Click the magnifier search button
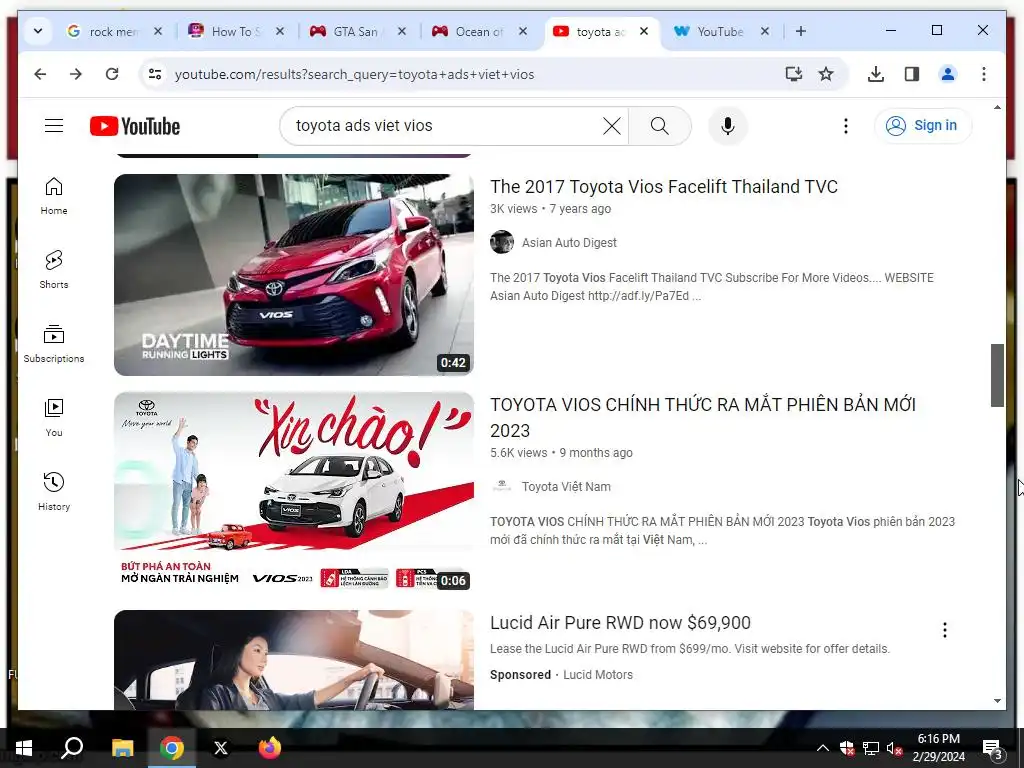The image size is (1024, 768). (x=660, y=125)
